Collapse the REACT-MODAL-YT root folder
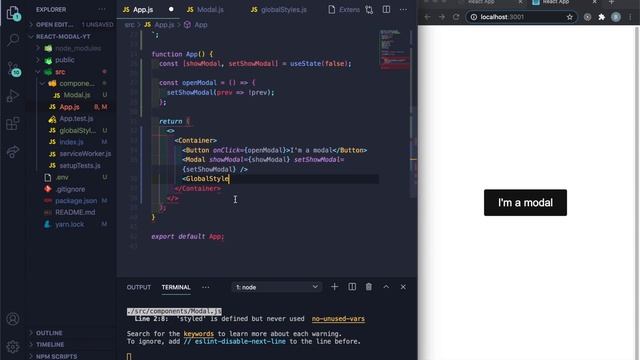This screenshot has height=360, width=640. coord(72,36)
